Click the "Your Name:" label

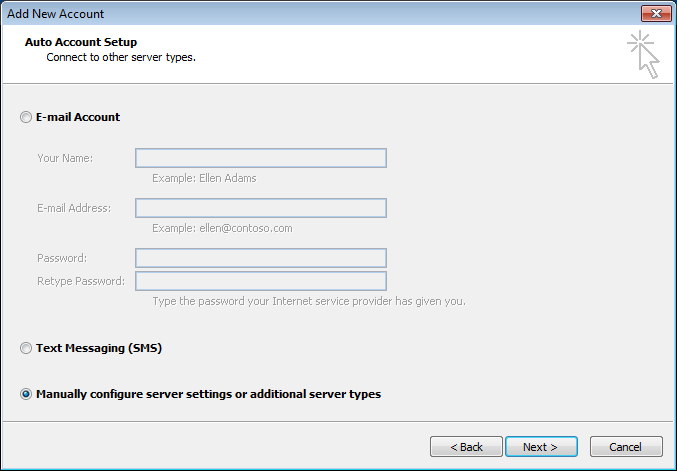coord(65,158)
